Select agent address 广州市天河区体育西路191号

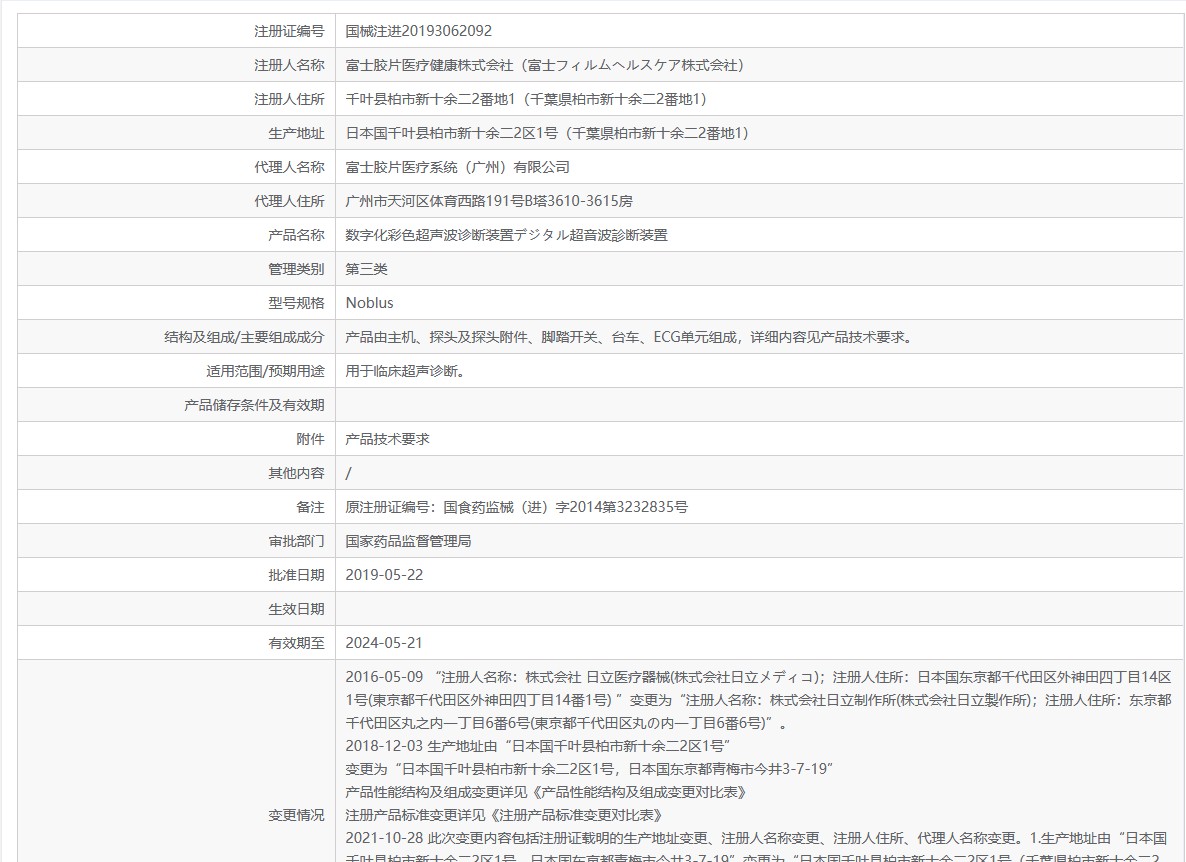point(435,201)
